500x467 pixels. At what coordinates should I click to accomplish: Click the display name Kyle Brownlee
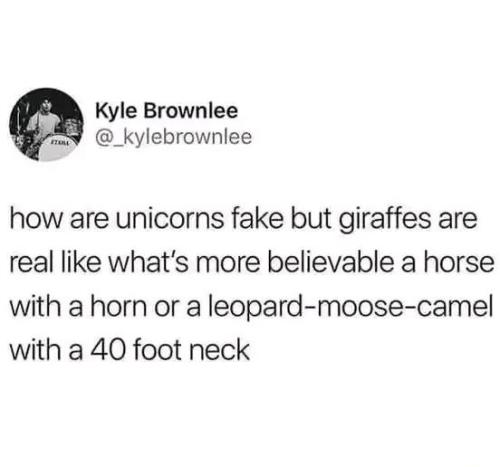click(x=167, y=111)
